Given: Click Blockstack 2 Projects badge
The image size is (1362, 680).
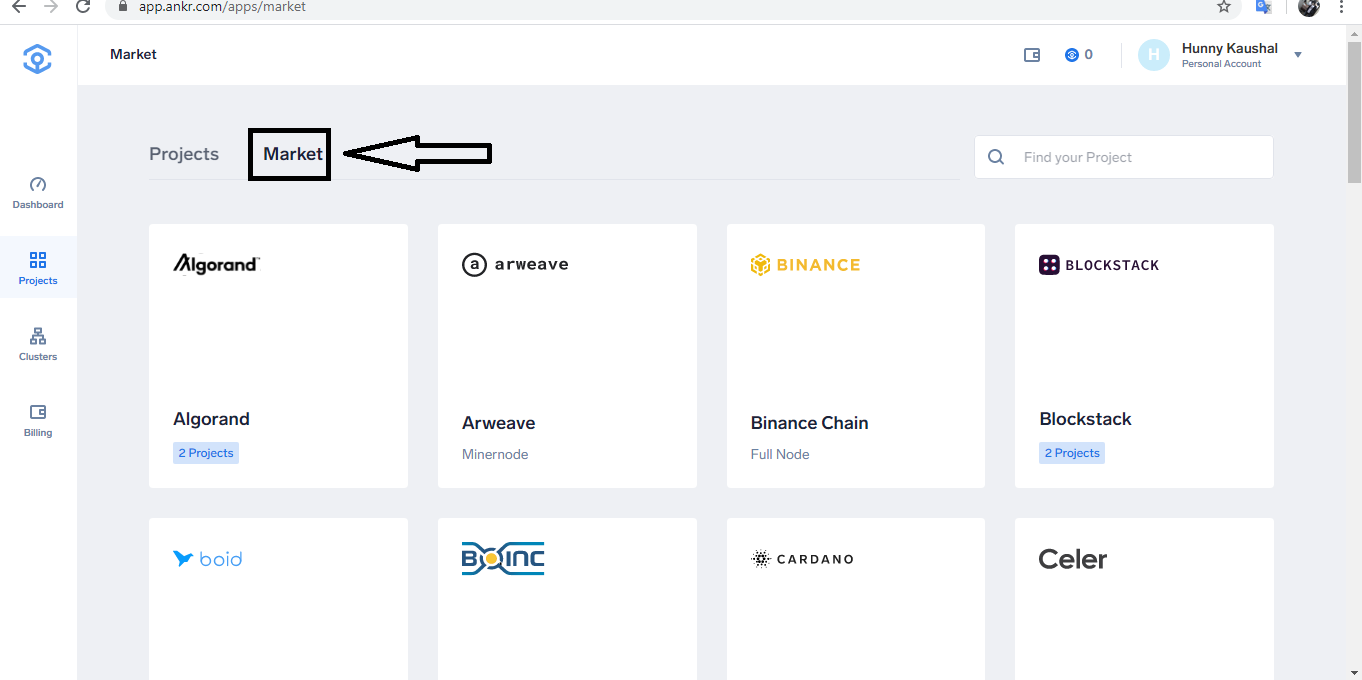Looking at the screenshot, I should click(1072, 453).
